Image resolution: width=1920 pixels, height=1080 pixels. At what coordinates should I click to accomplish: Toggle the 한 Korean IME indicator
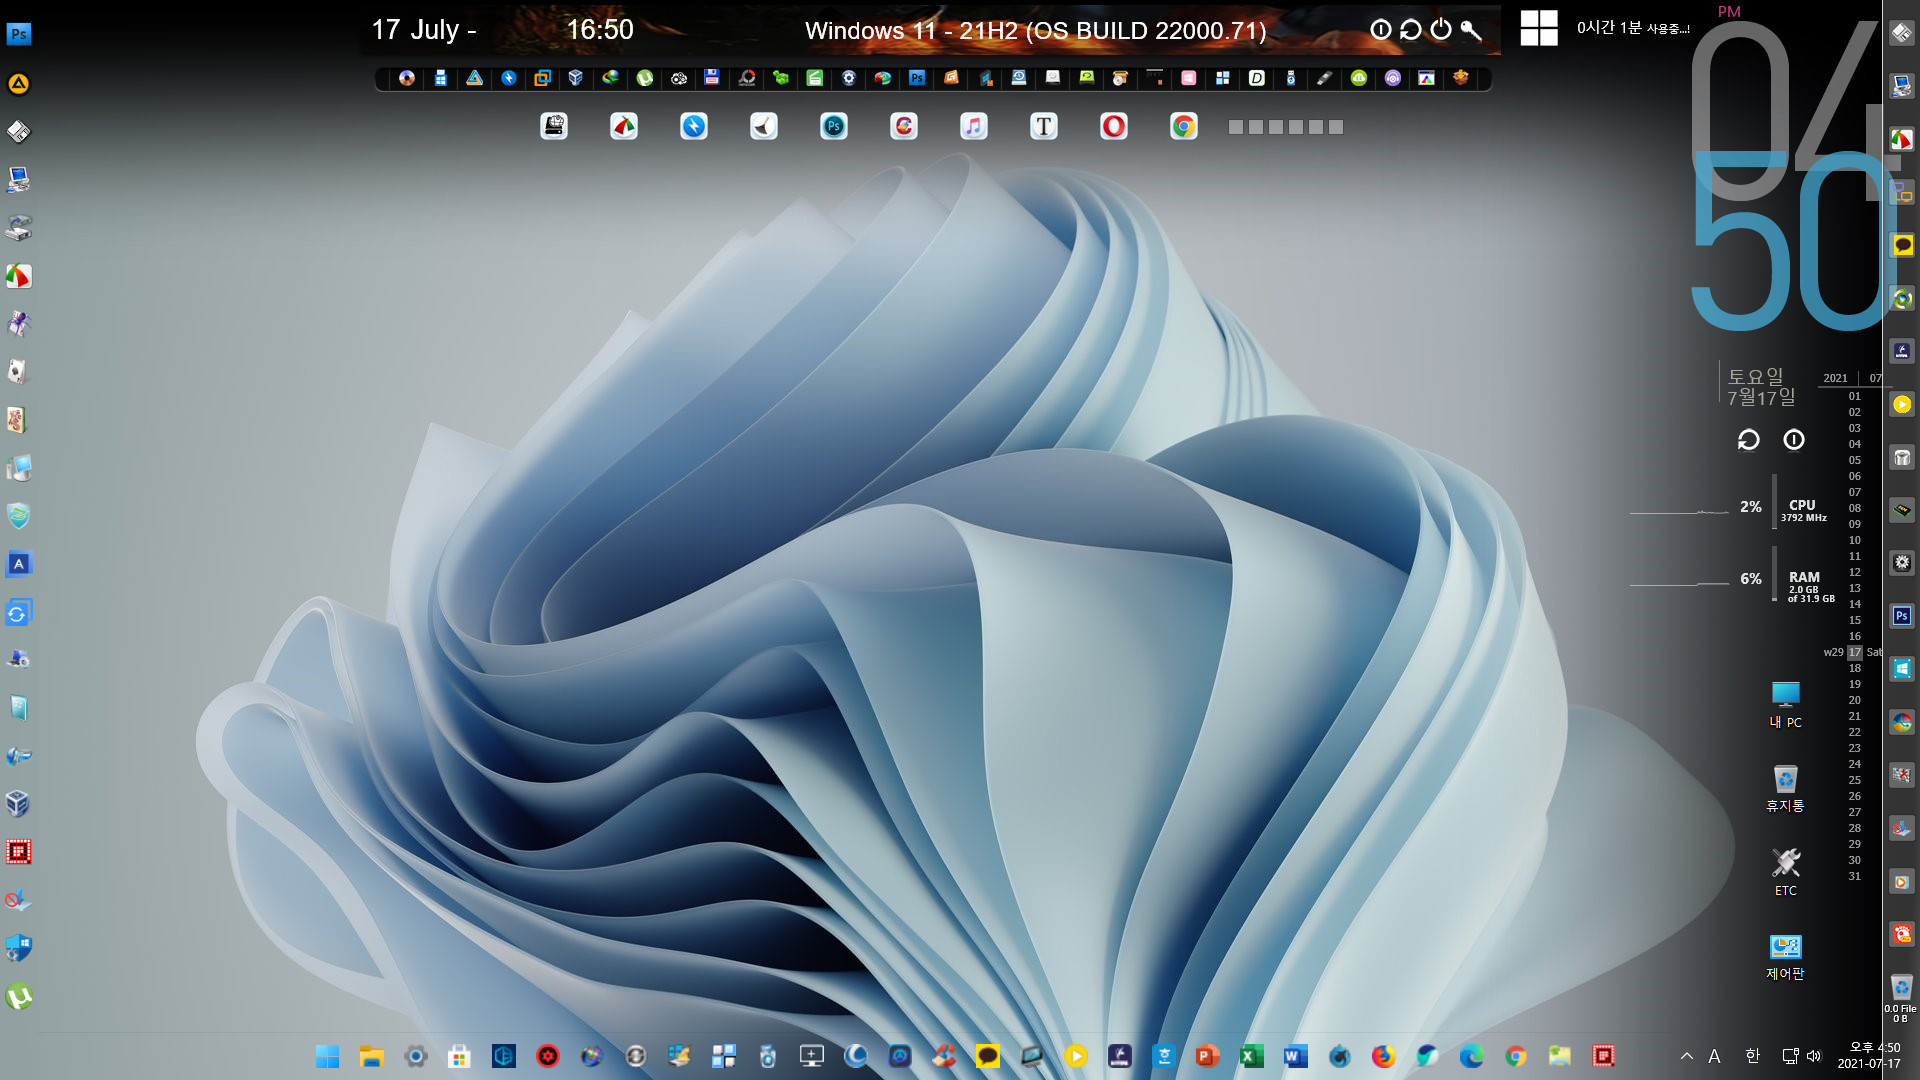pyautogui.click(x=1752, y=1056)
